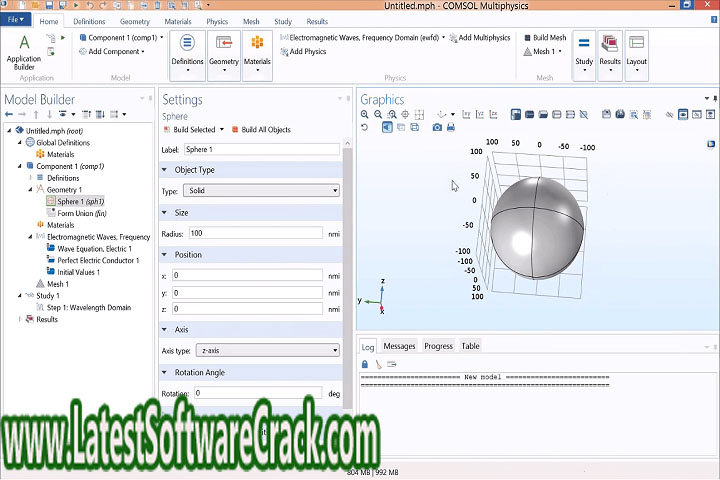Open the Build Selected dropdown arrow
This screenshot has height=480, width=720.
coord(222,130)
